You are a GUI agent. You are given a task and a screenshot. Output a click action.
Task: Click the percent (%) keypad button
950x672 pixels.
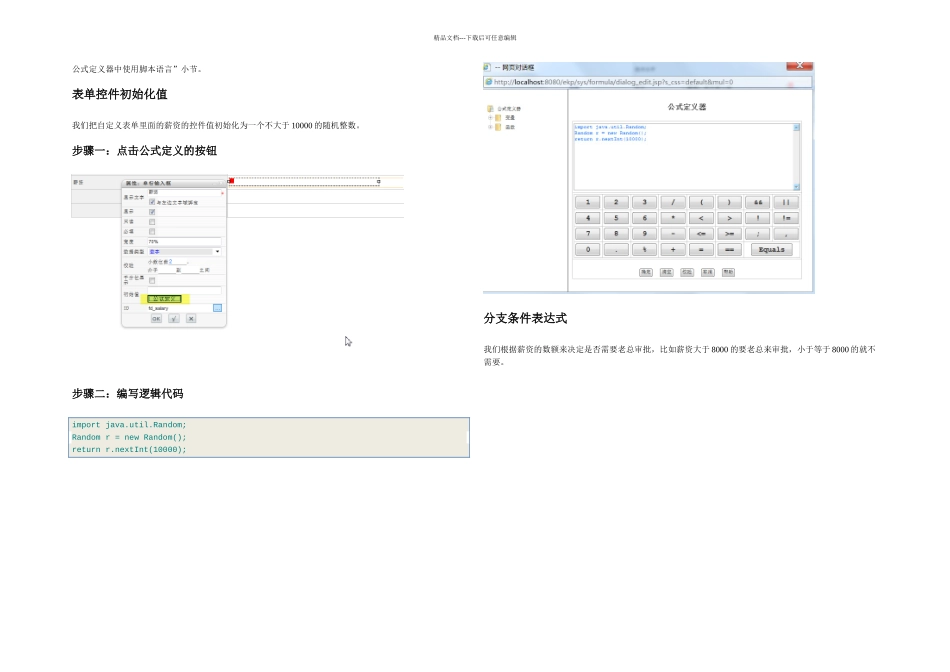tap(645, 250)
